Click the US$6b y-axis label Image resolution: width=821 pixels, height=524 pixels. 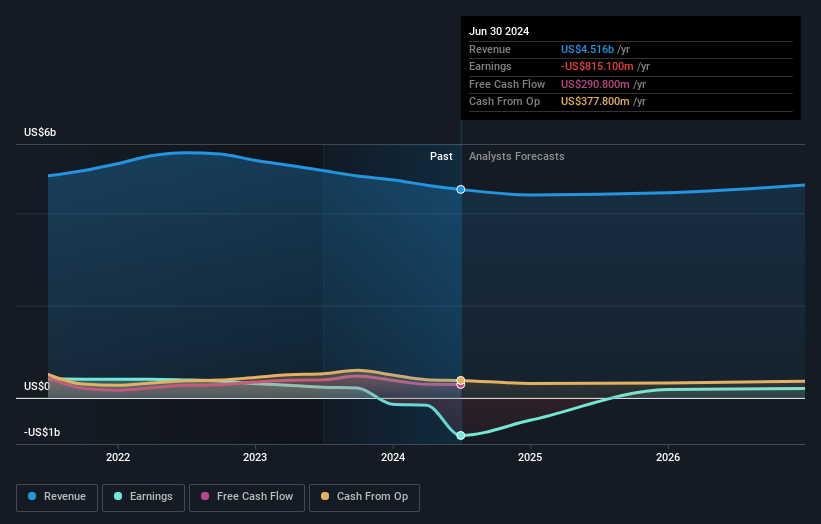point(40,132)
